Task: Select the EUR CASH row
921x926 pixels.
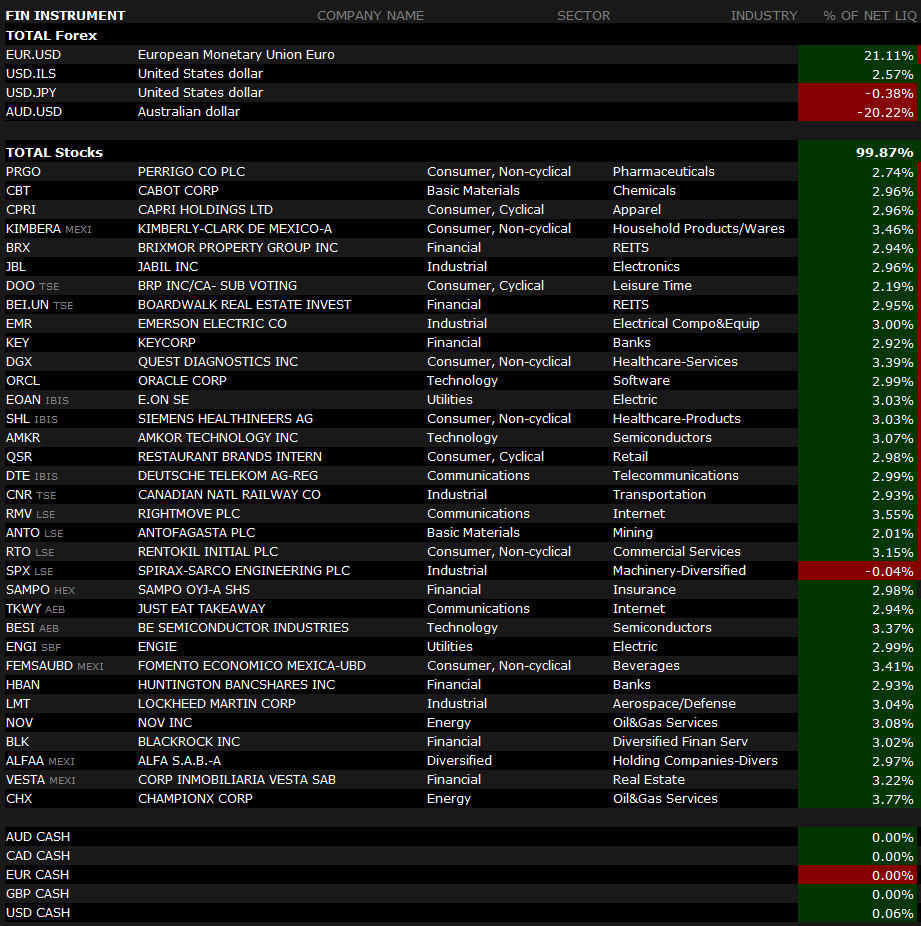Action: pos(460,875)
